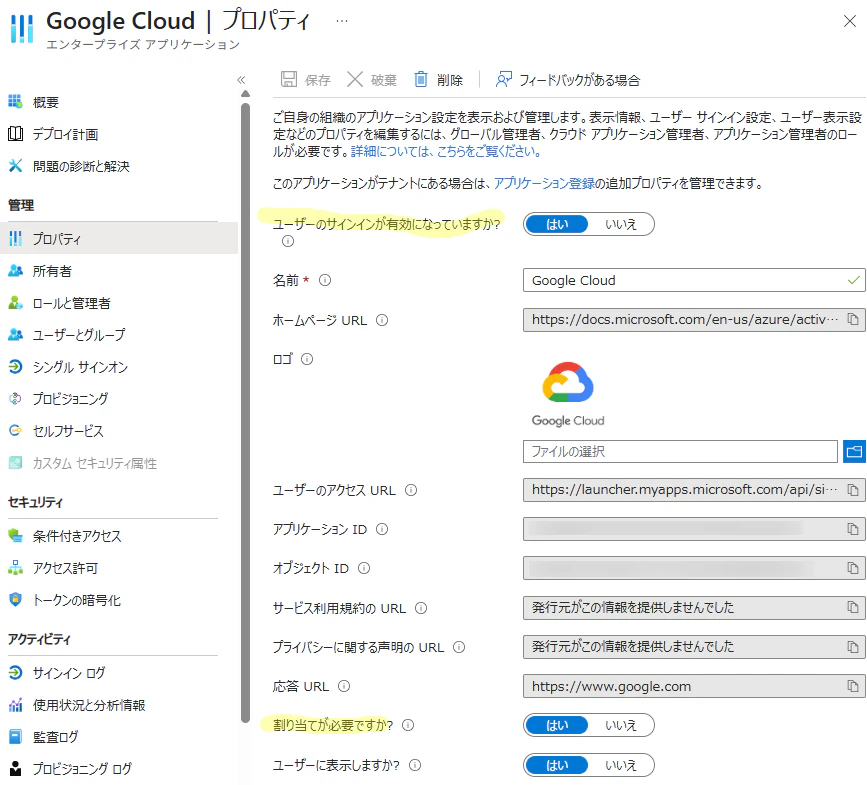Click the info icon beside 割り当てが必要ですか

click(x=408, y=725)
